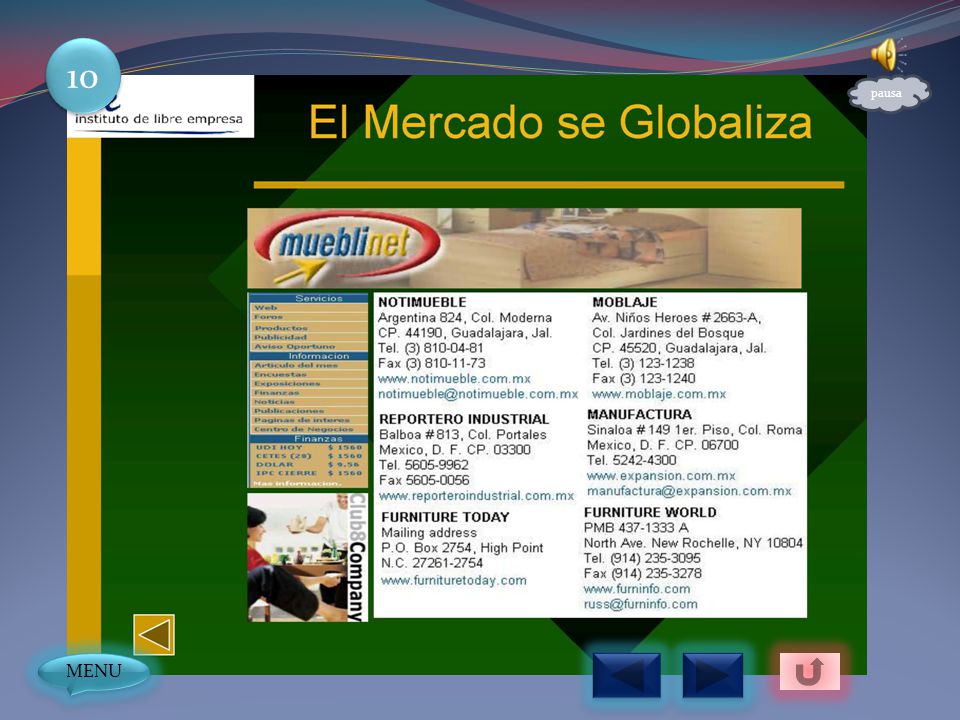The width and height of the screenshot is (960, 720).
Task: Click the Tel. (3) 810-04-81 line
Action: 430,348
